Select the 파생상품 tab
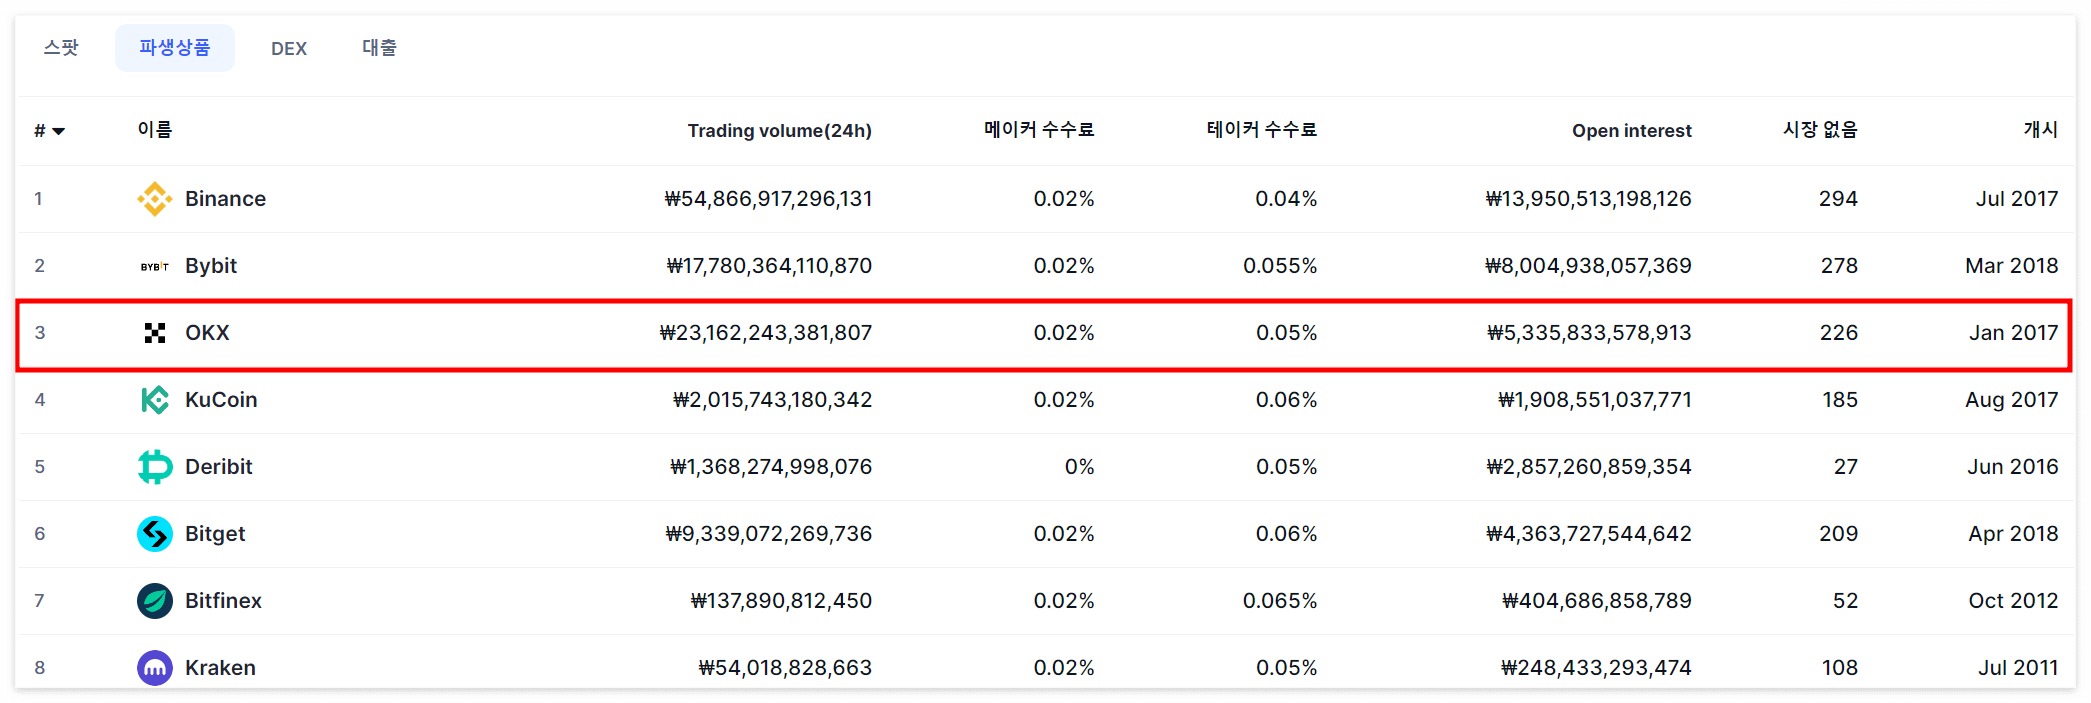 [x=175, y=48]
